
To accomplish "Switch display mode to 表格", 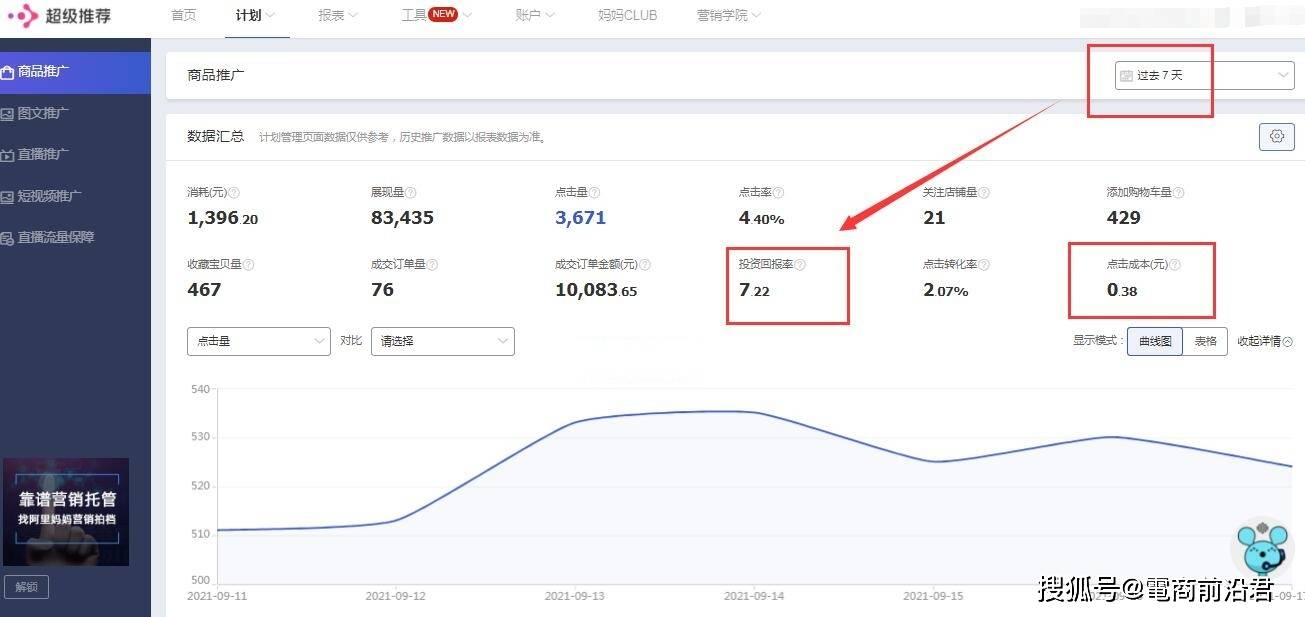I will point(1205,341).
